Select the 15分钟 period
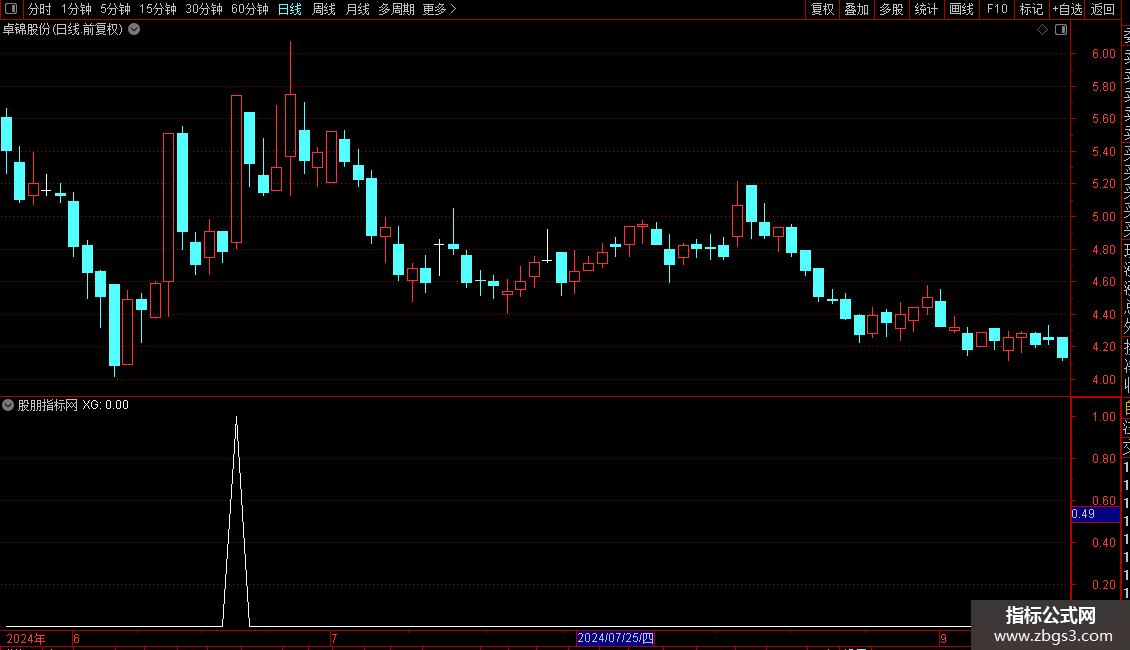Screen dimensions: 1130x650 (158, 9)
